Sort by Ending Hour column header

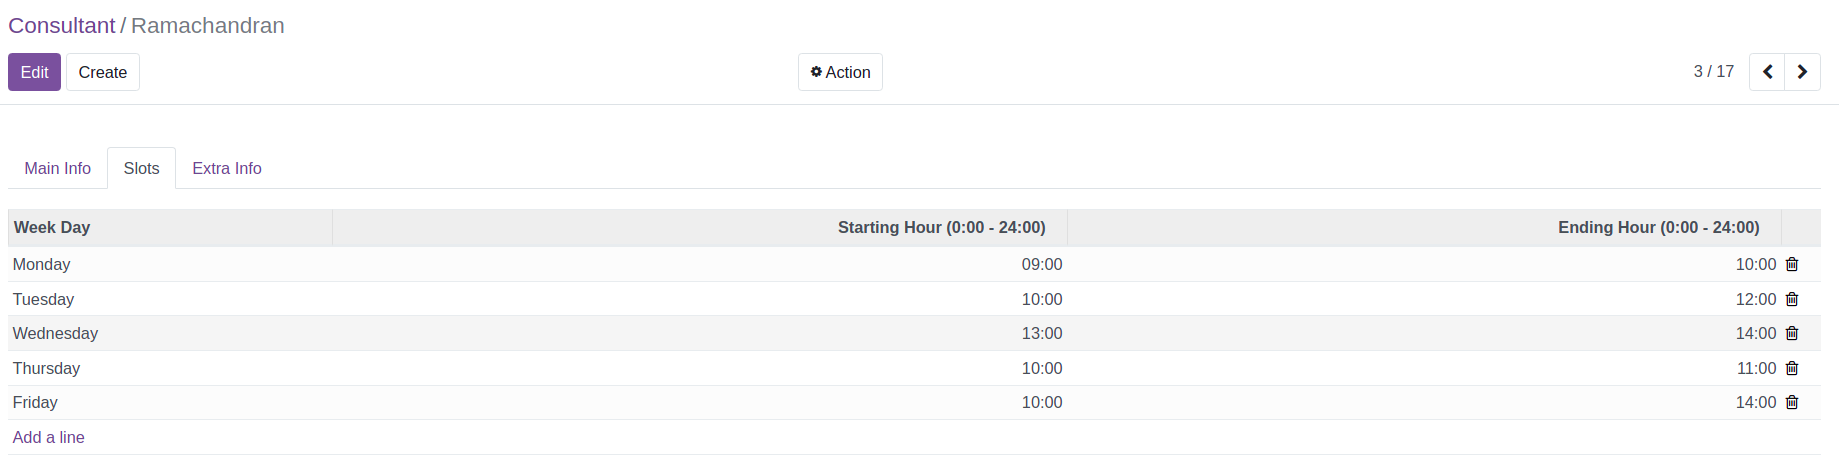click(x=1425, y=227)
